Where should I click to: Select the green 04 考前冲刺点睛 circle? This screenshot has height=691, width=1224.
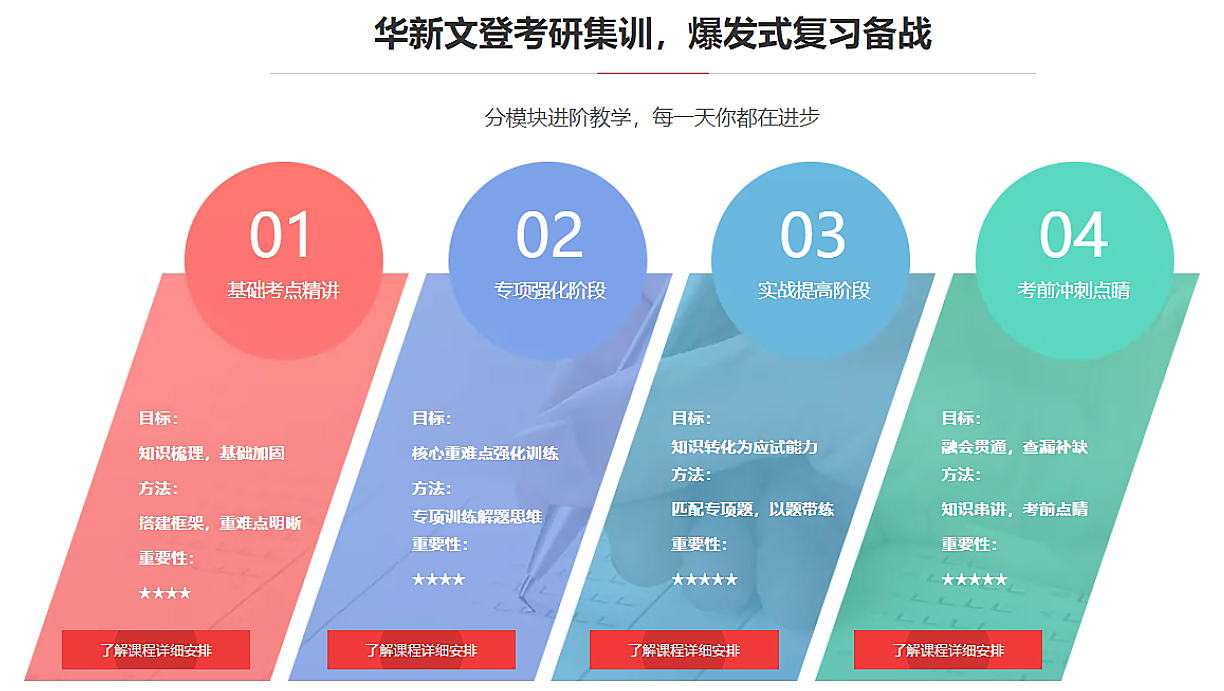coord(1075,260)
